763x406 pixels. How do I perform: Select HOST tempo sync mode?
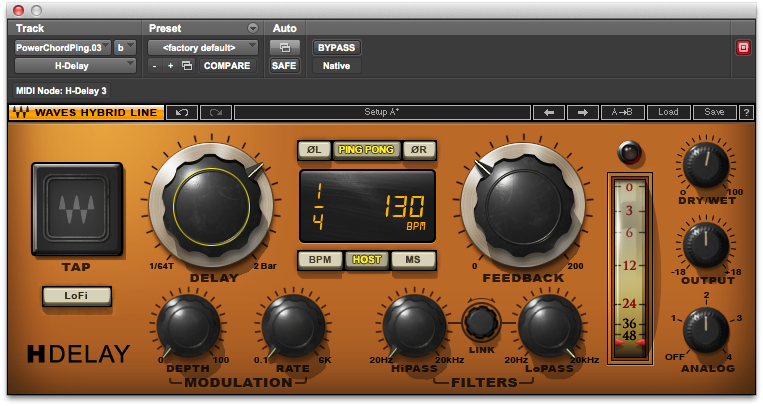pyautogui.click(x=366, y=260)
